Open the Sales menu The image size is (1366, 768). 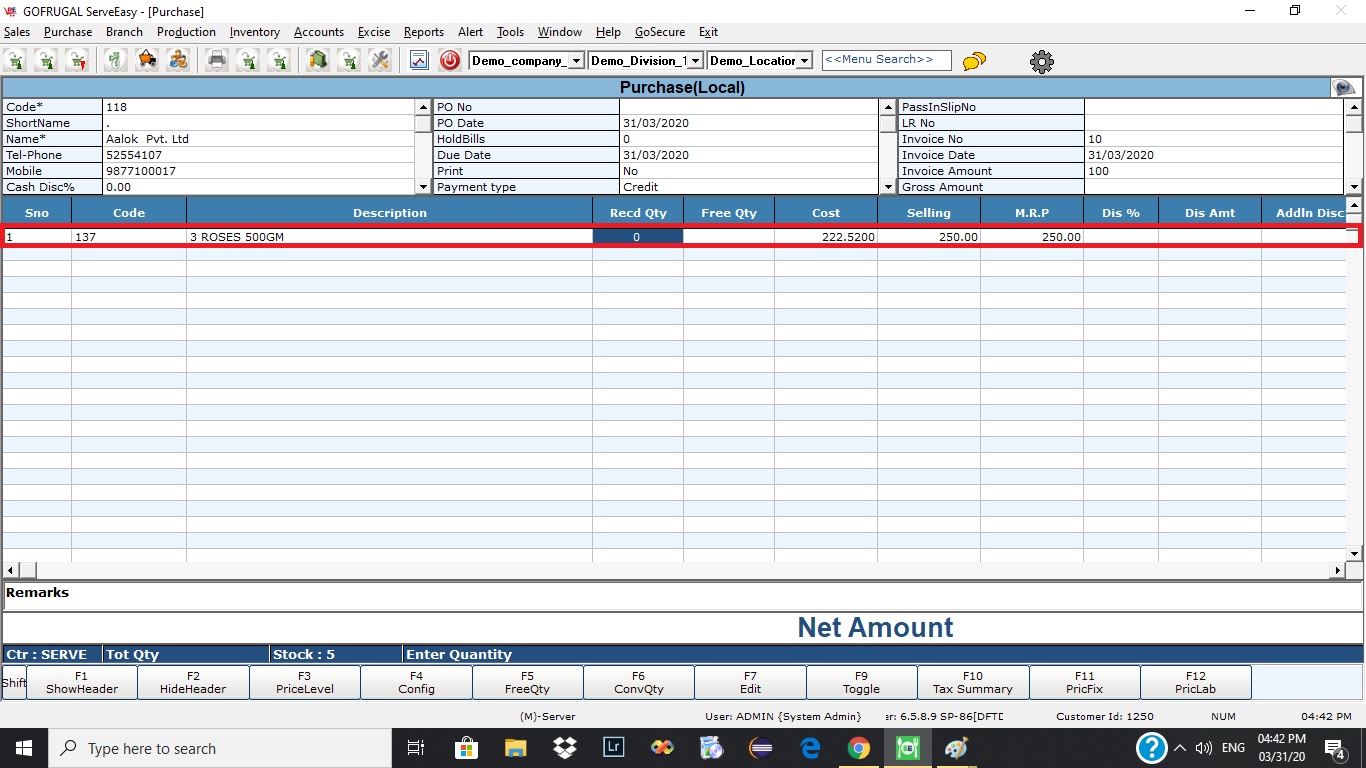(17, 32)
